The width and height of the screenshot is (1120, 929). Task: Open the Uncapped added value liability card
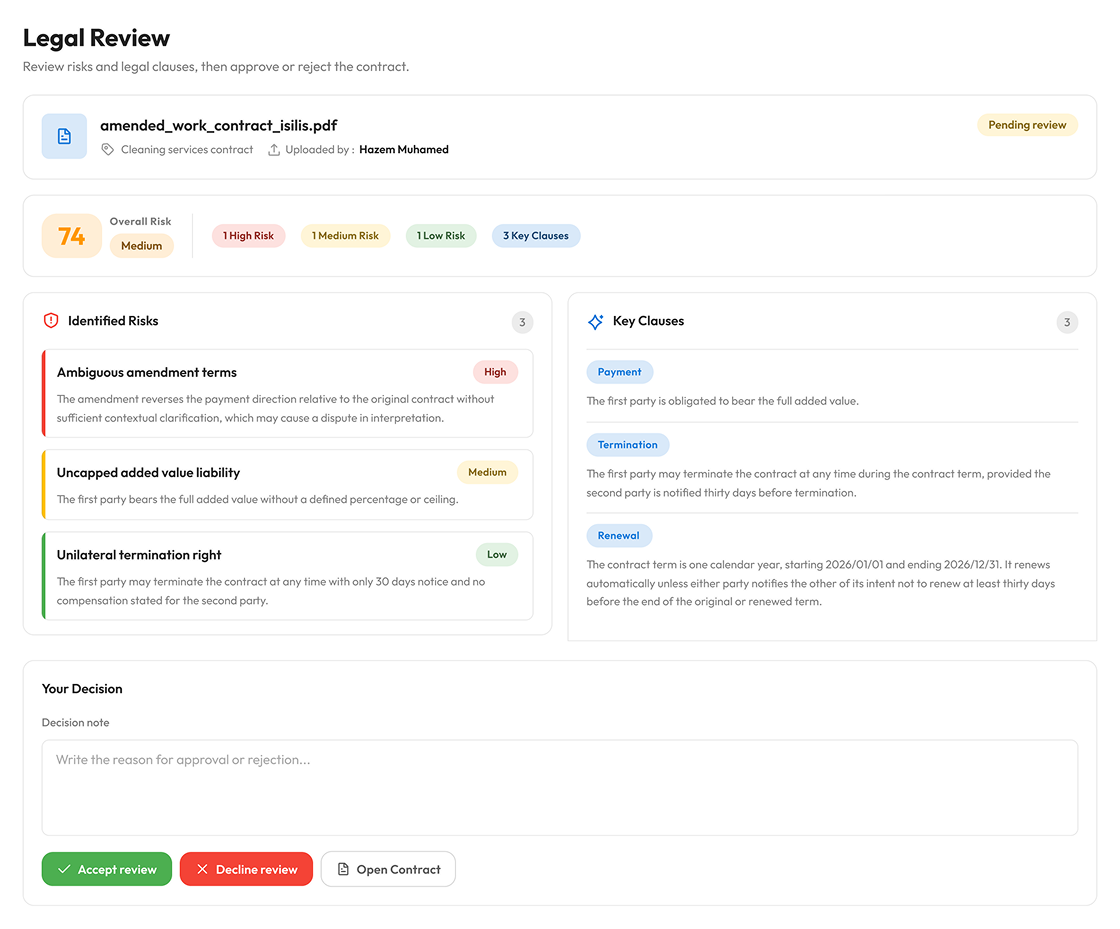point(287,485)
